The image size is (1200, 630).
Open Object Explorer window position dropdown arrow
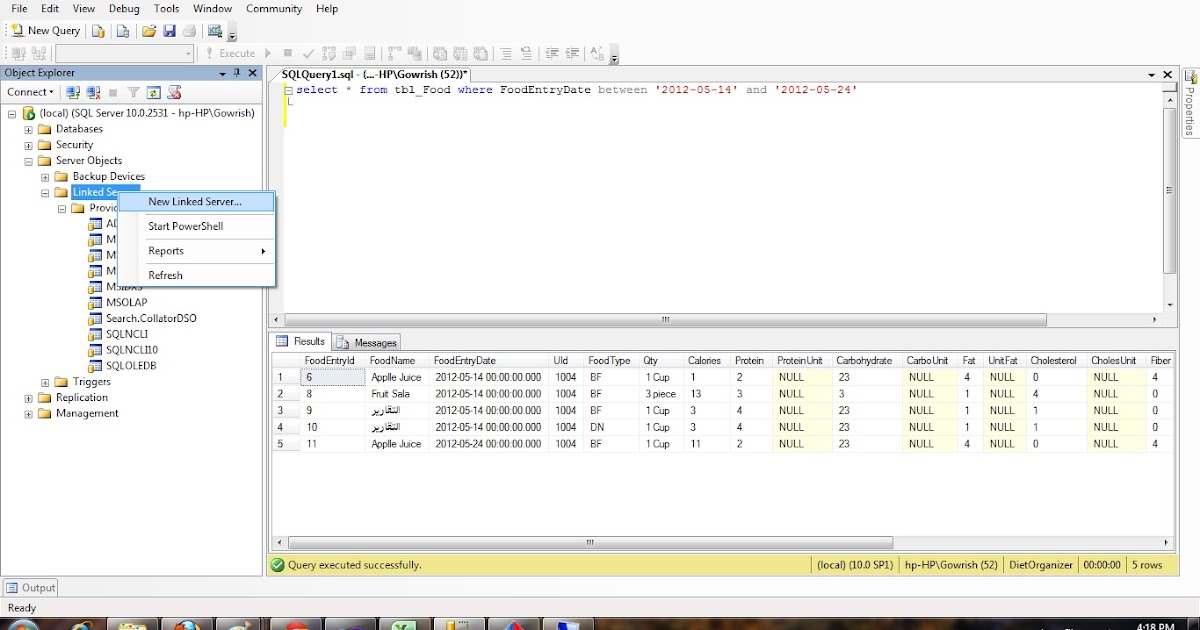tap(222, 73)
